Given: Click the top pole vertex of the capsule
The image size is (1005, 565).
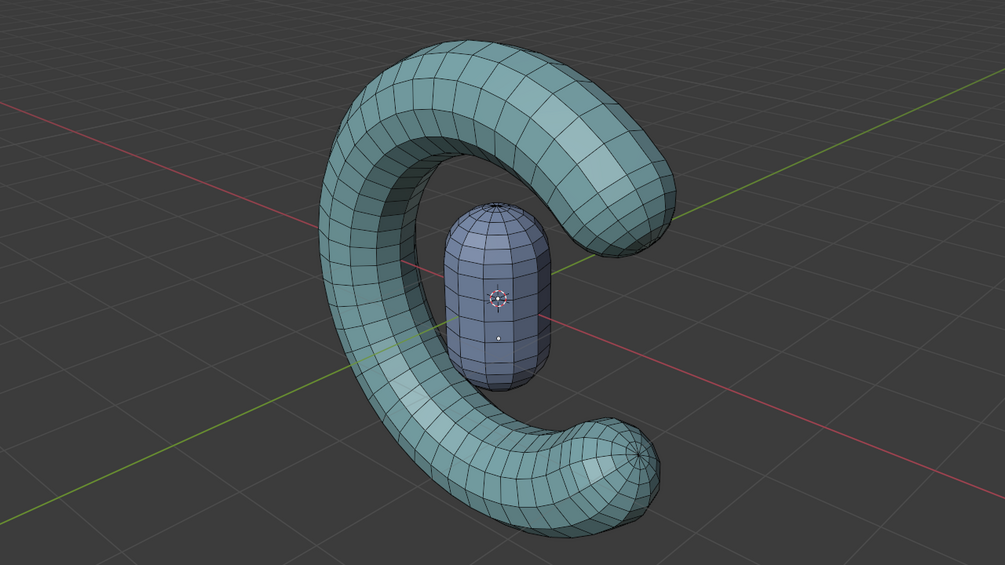Looking at the screenshot, I should pos(497,205).
